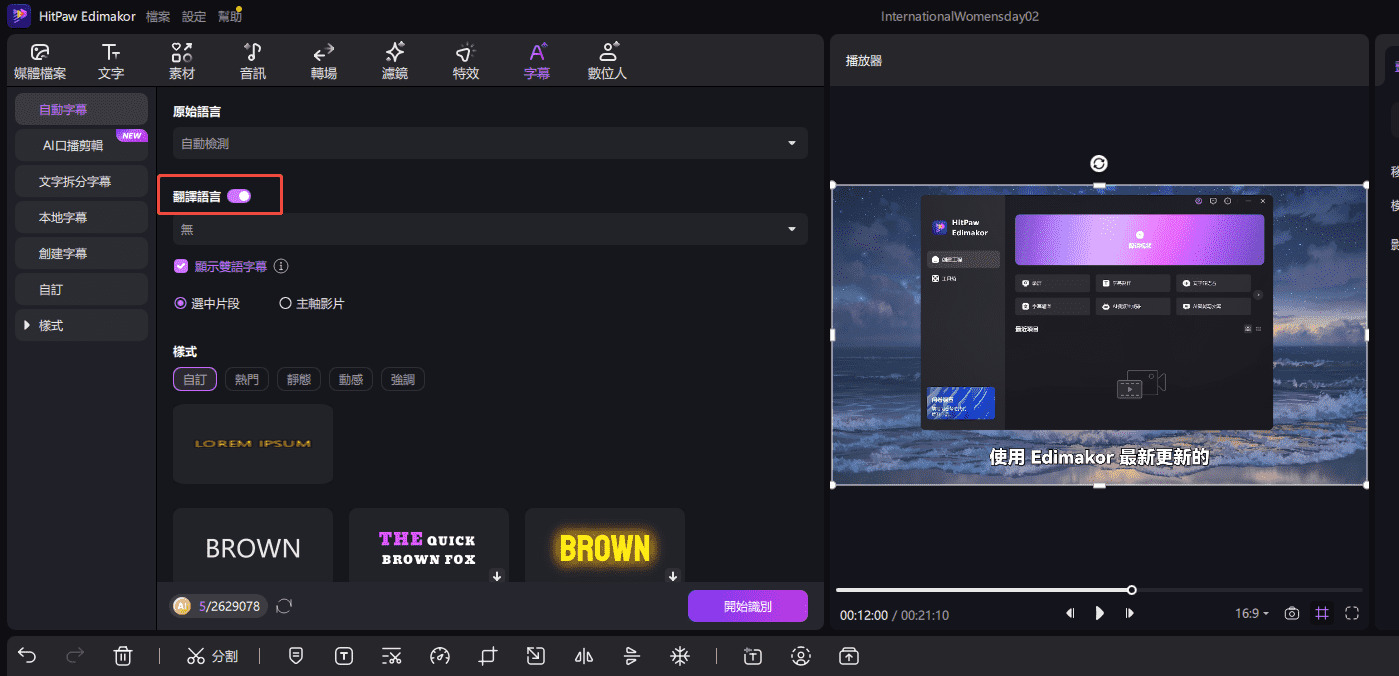
Task: Open the 幫助 menu
Action: click(229, 15)
